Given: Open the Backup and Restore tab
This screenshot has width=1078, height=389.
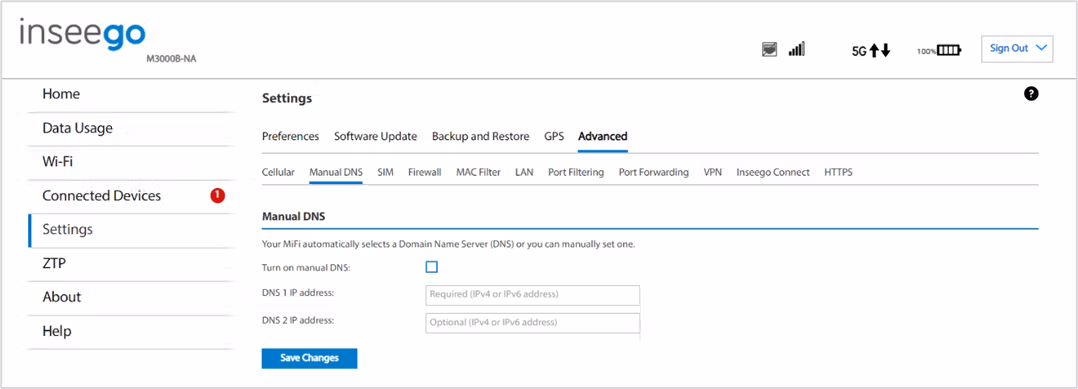Looking at the screenshot, I should 481,136.
